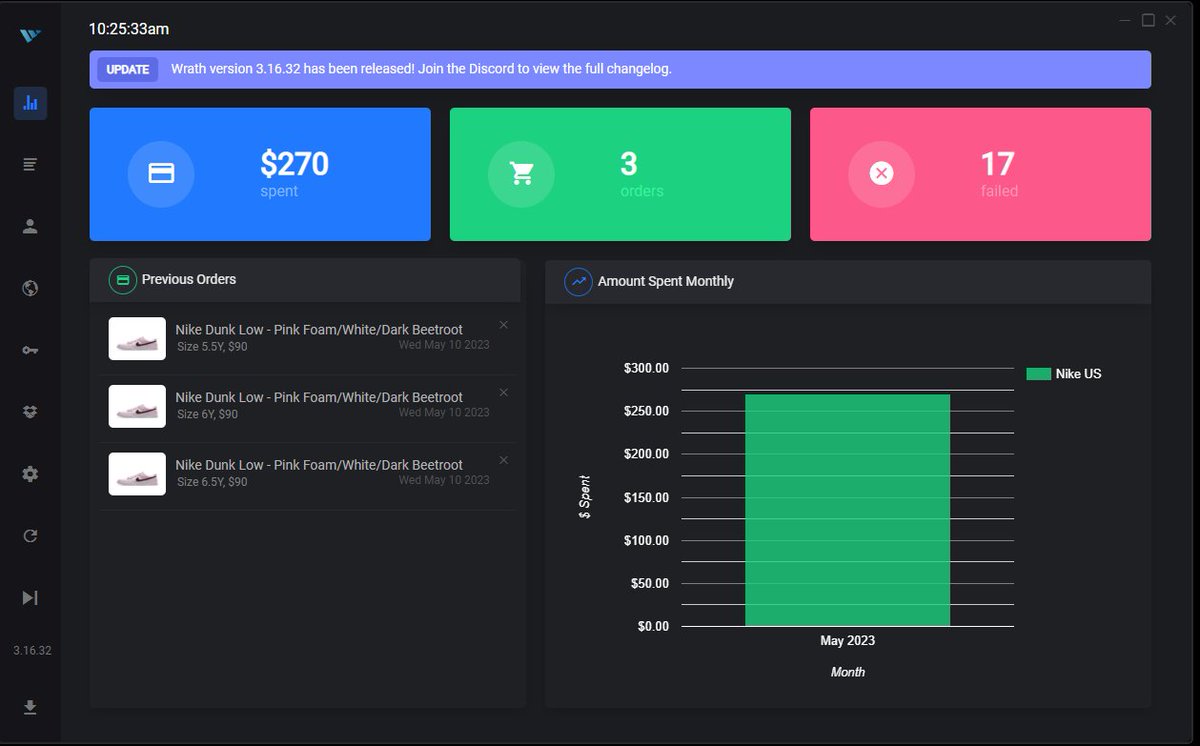The width and height of the screenshot is (1200, 746).
Task: Click the '$150.00' axis value
Action: click(x=646, y=497)
